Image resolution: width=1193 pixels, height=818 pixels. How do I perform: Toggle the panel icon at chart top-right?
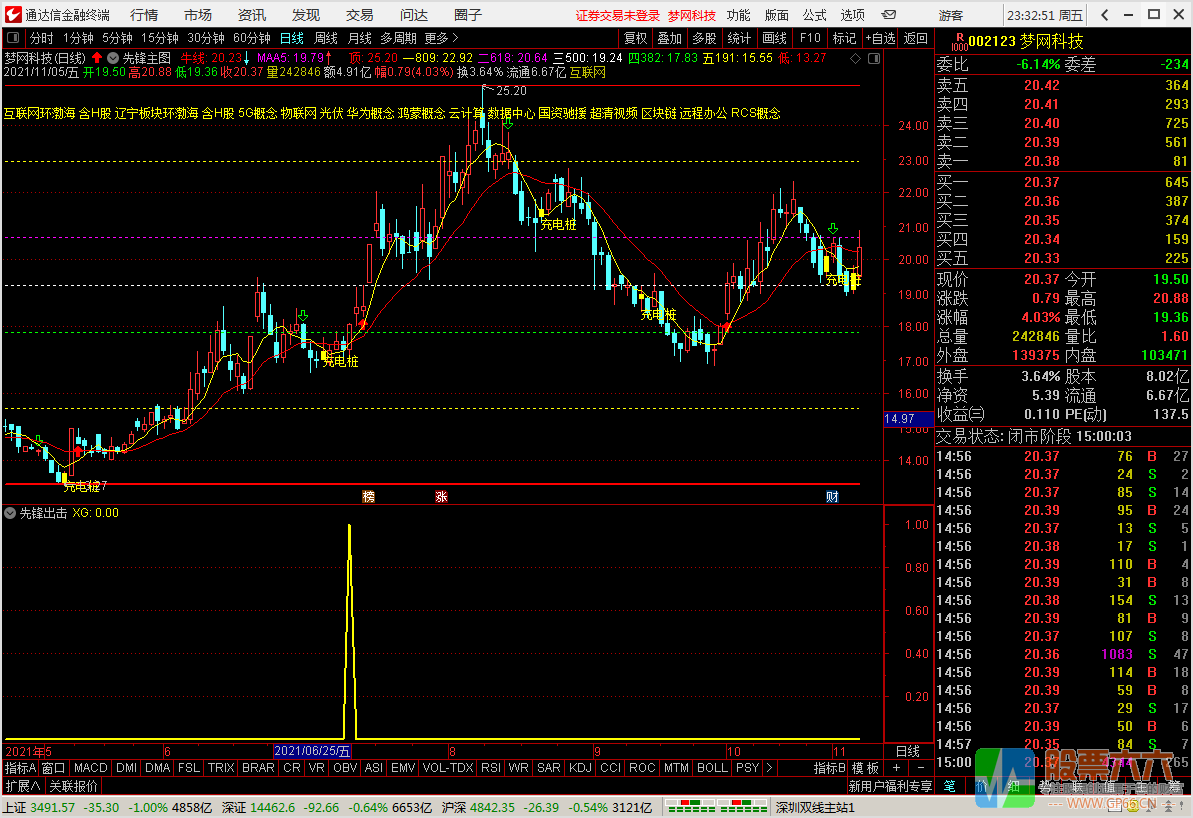point(873,59)
